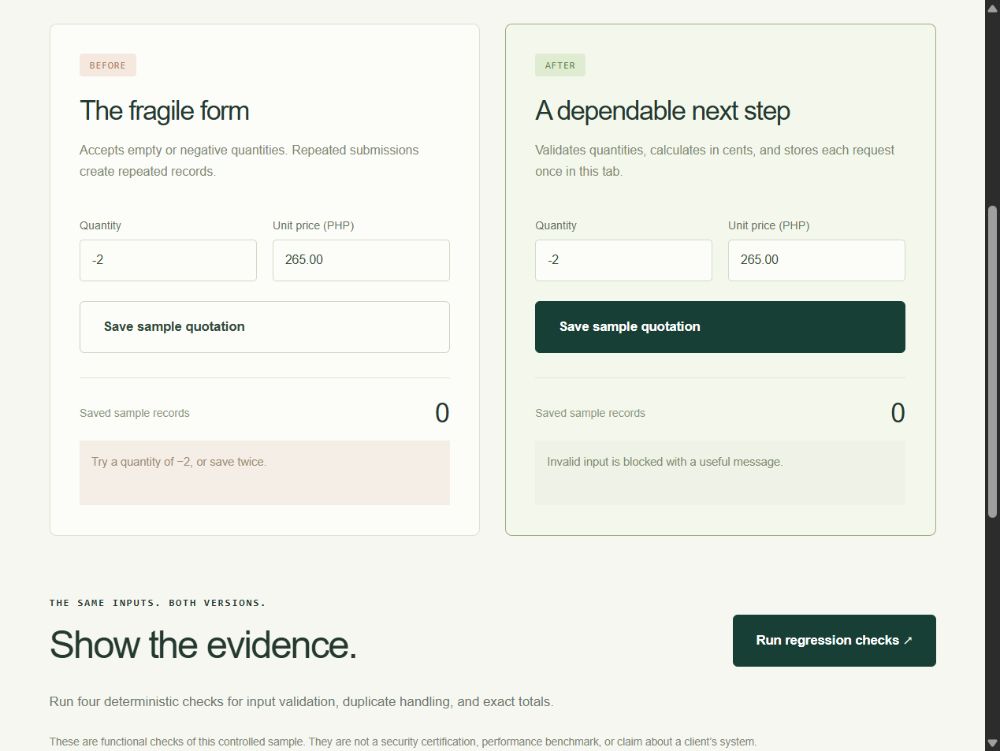
Task: Click the Unit price field in the Before form
Action: (x=361, y=260)
